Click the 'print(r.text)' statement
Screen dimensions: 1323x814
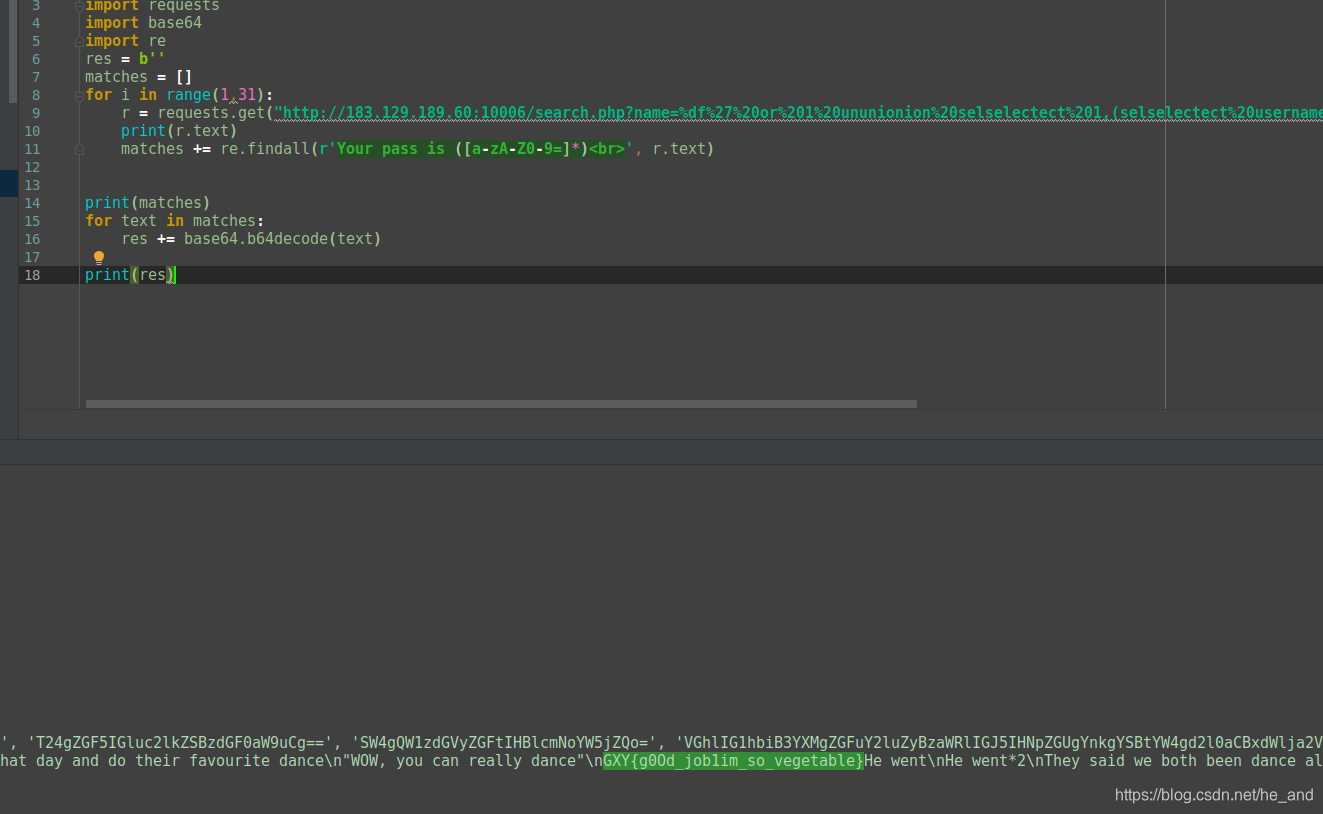tap(179, 131)
